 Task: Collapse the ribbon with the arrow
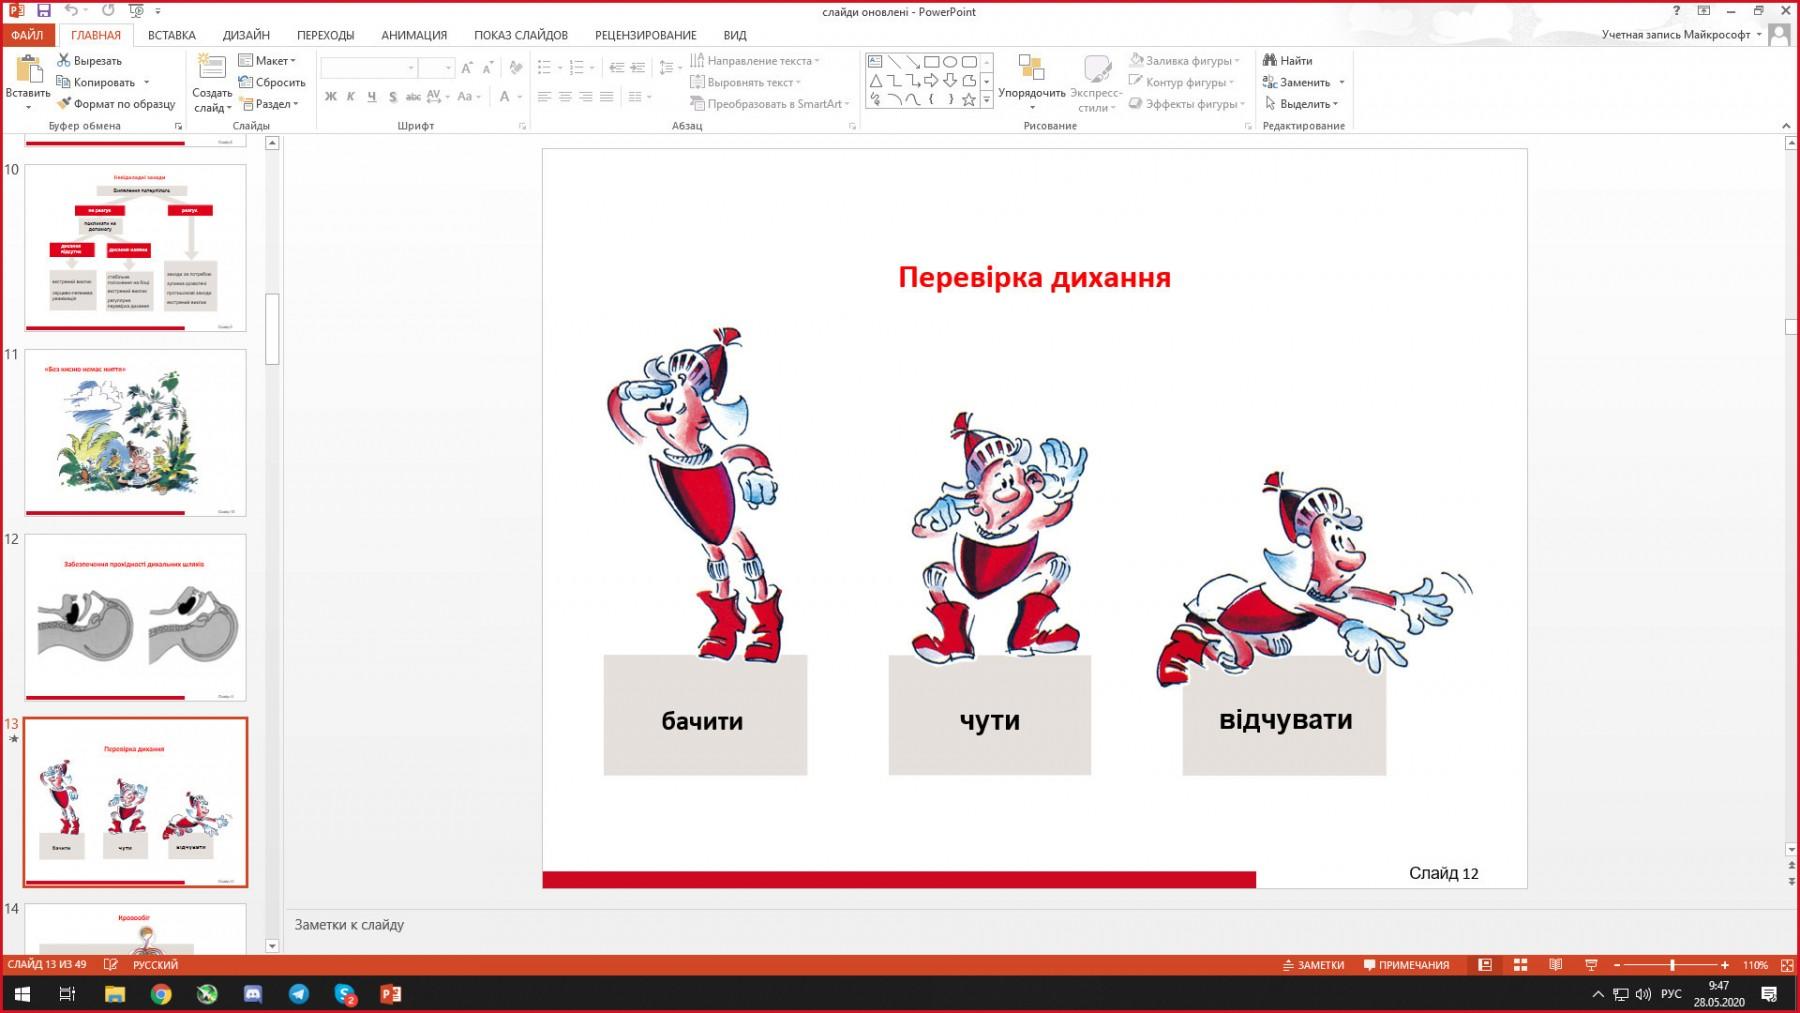click(1786, 126)
